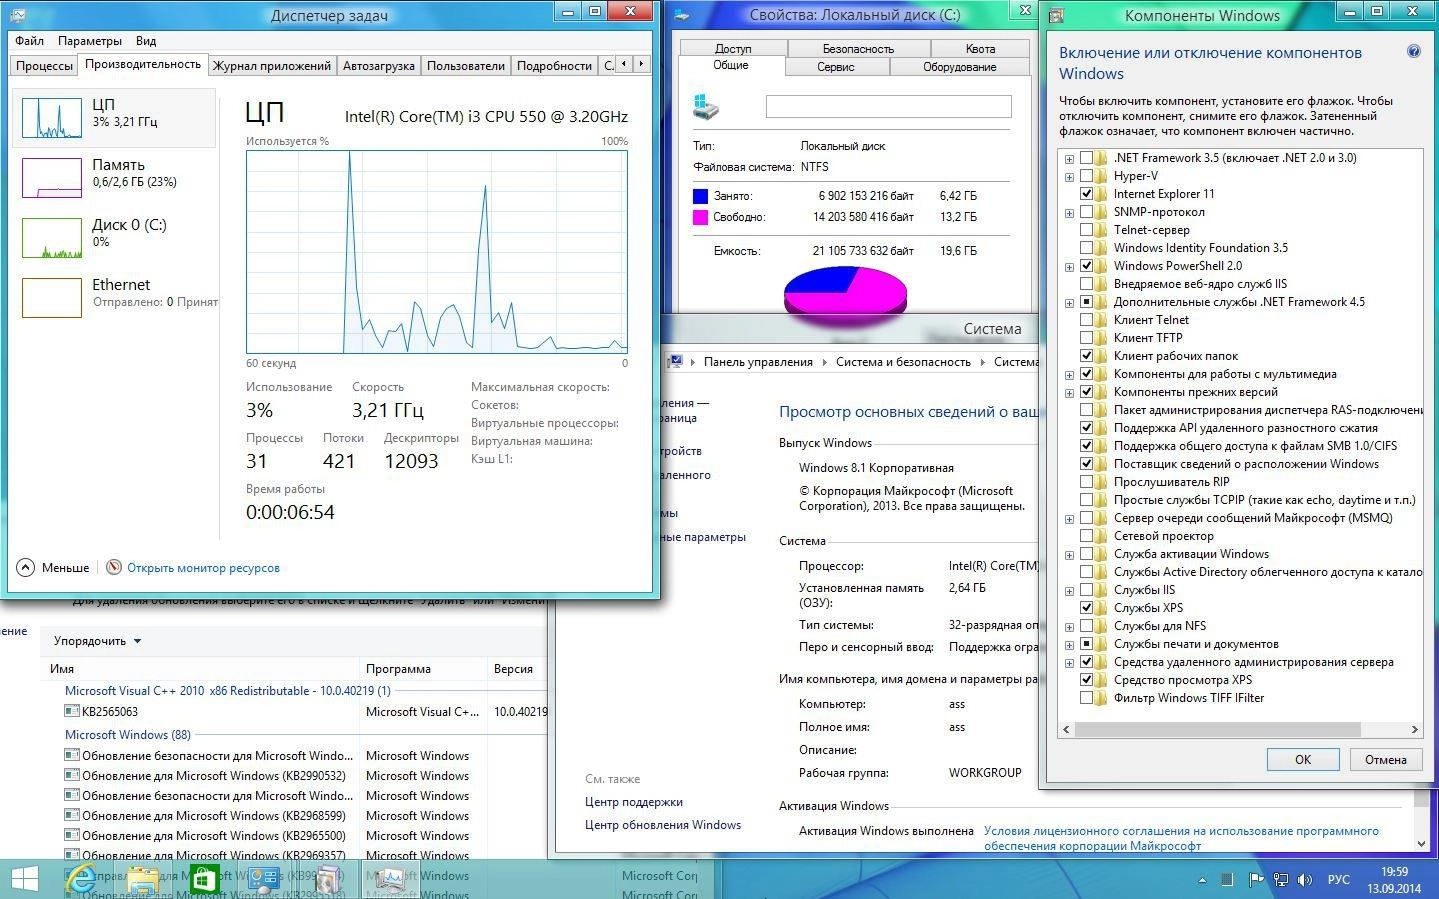1439x899 pixels.
Task: Click the Windows Components title bar icon
Action: (x=1057, y=15)
